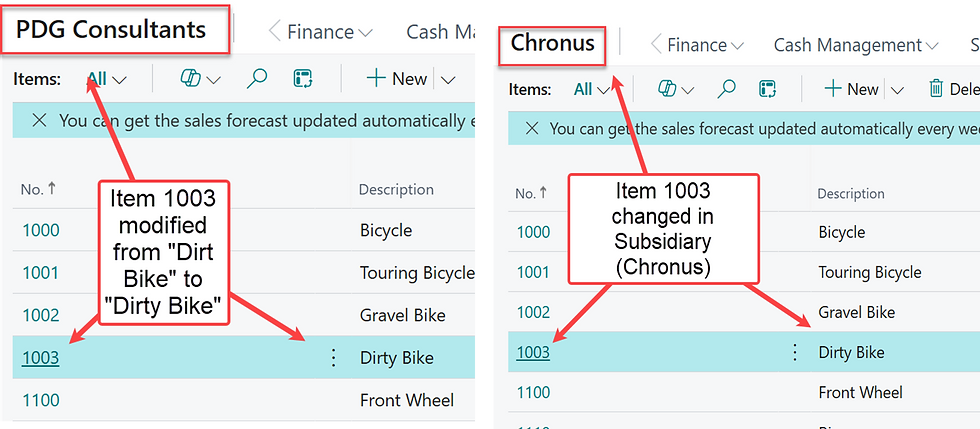Viewport: 980px width, 429px height.
Task: Open Copilot icon in Chronus toolbar
Action: tap(666, 89)
